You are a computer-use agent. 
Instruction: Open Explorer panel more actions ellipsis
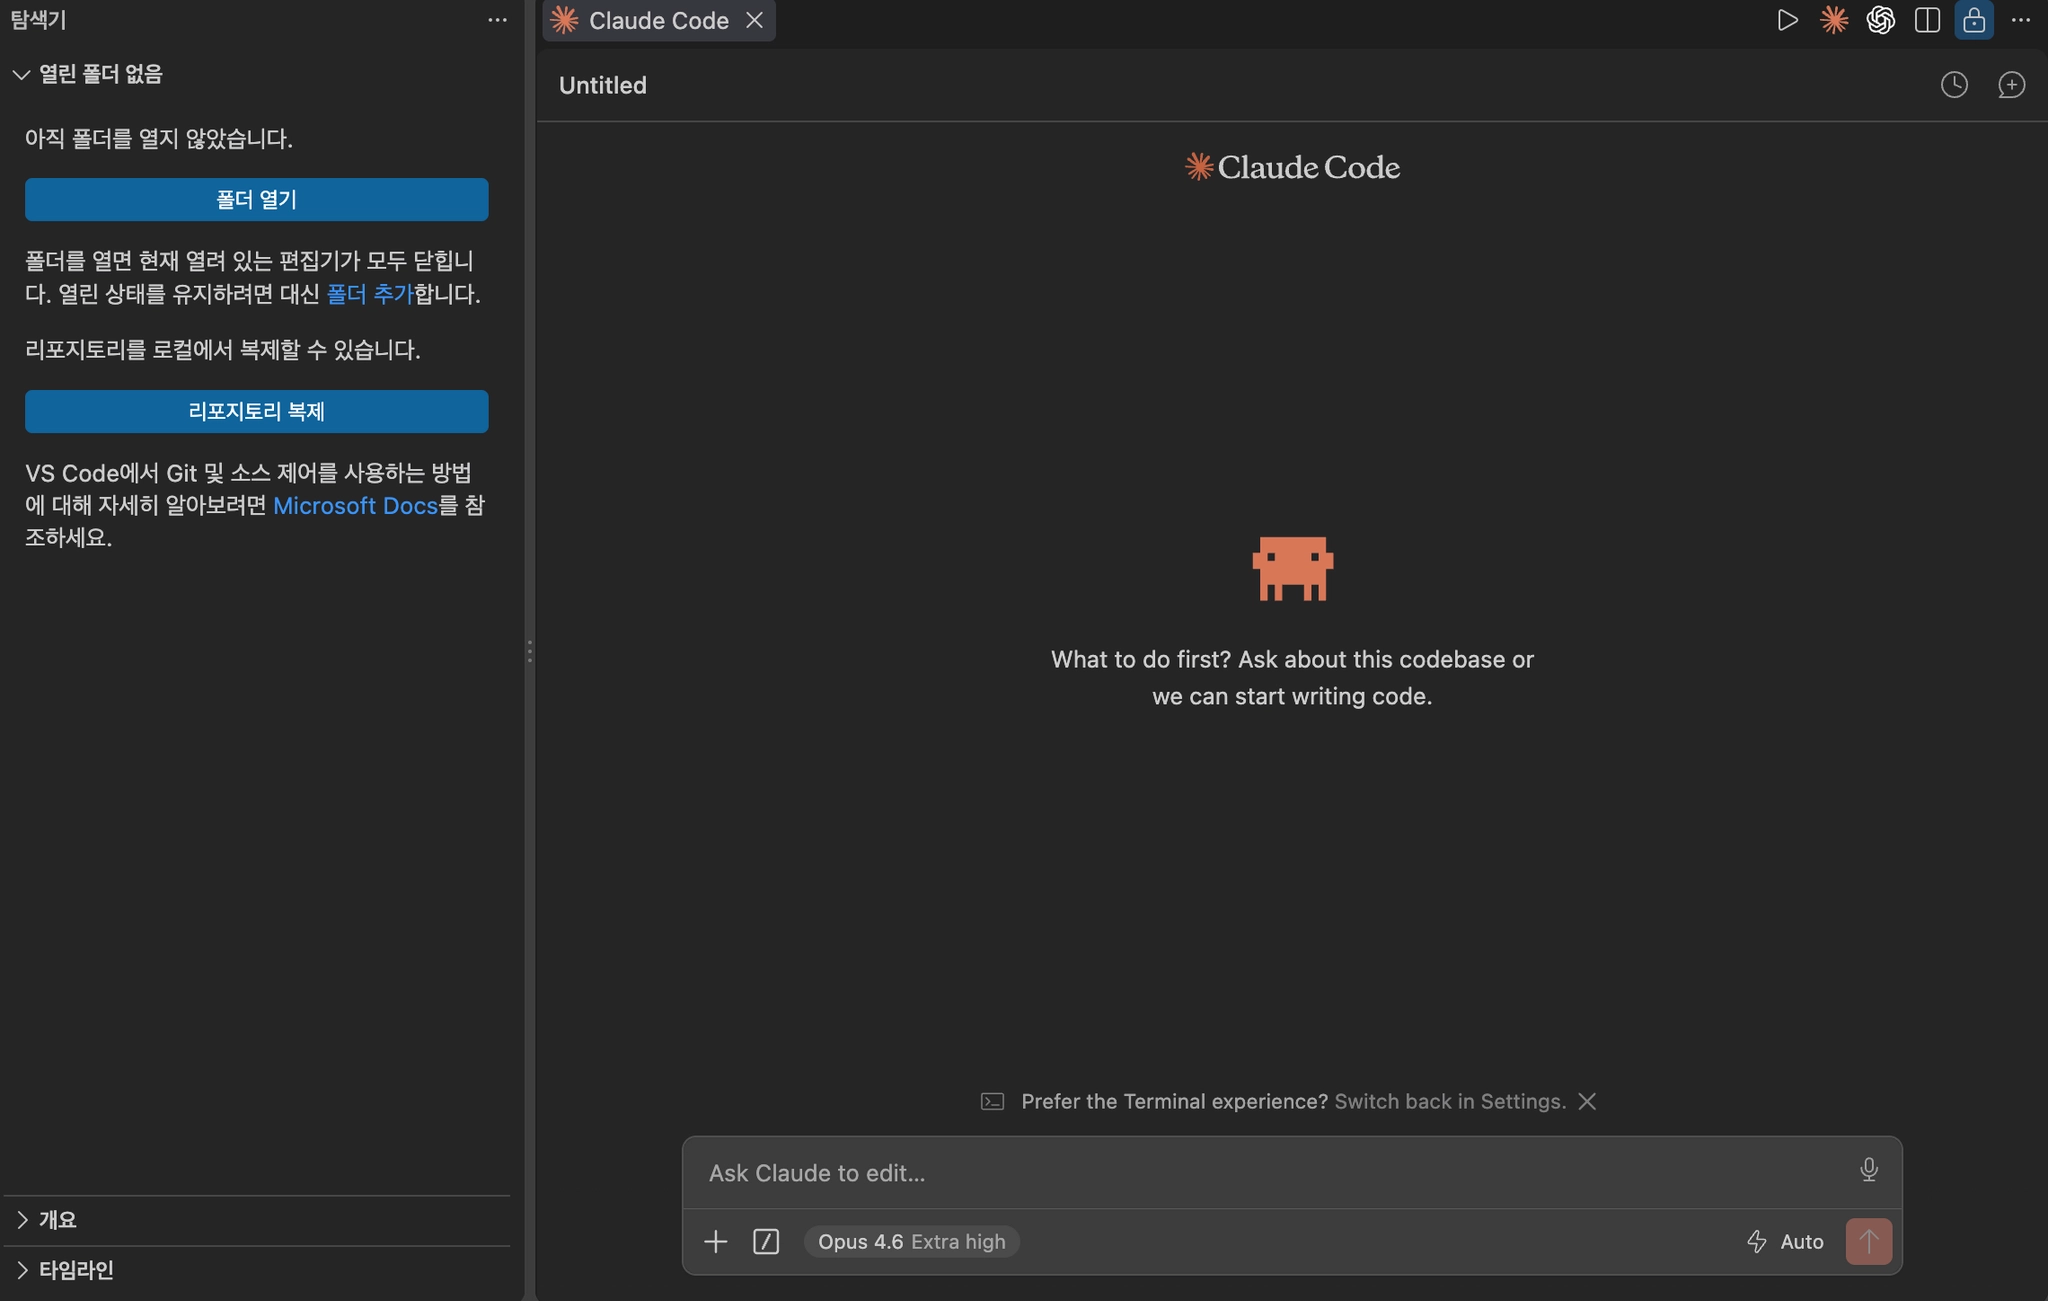coord(497,20)
